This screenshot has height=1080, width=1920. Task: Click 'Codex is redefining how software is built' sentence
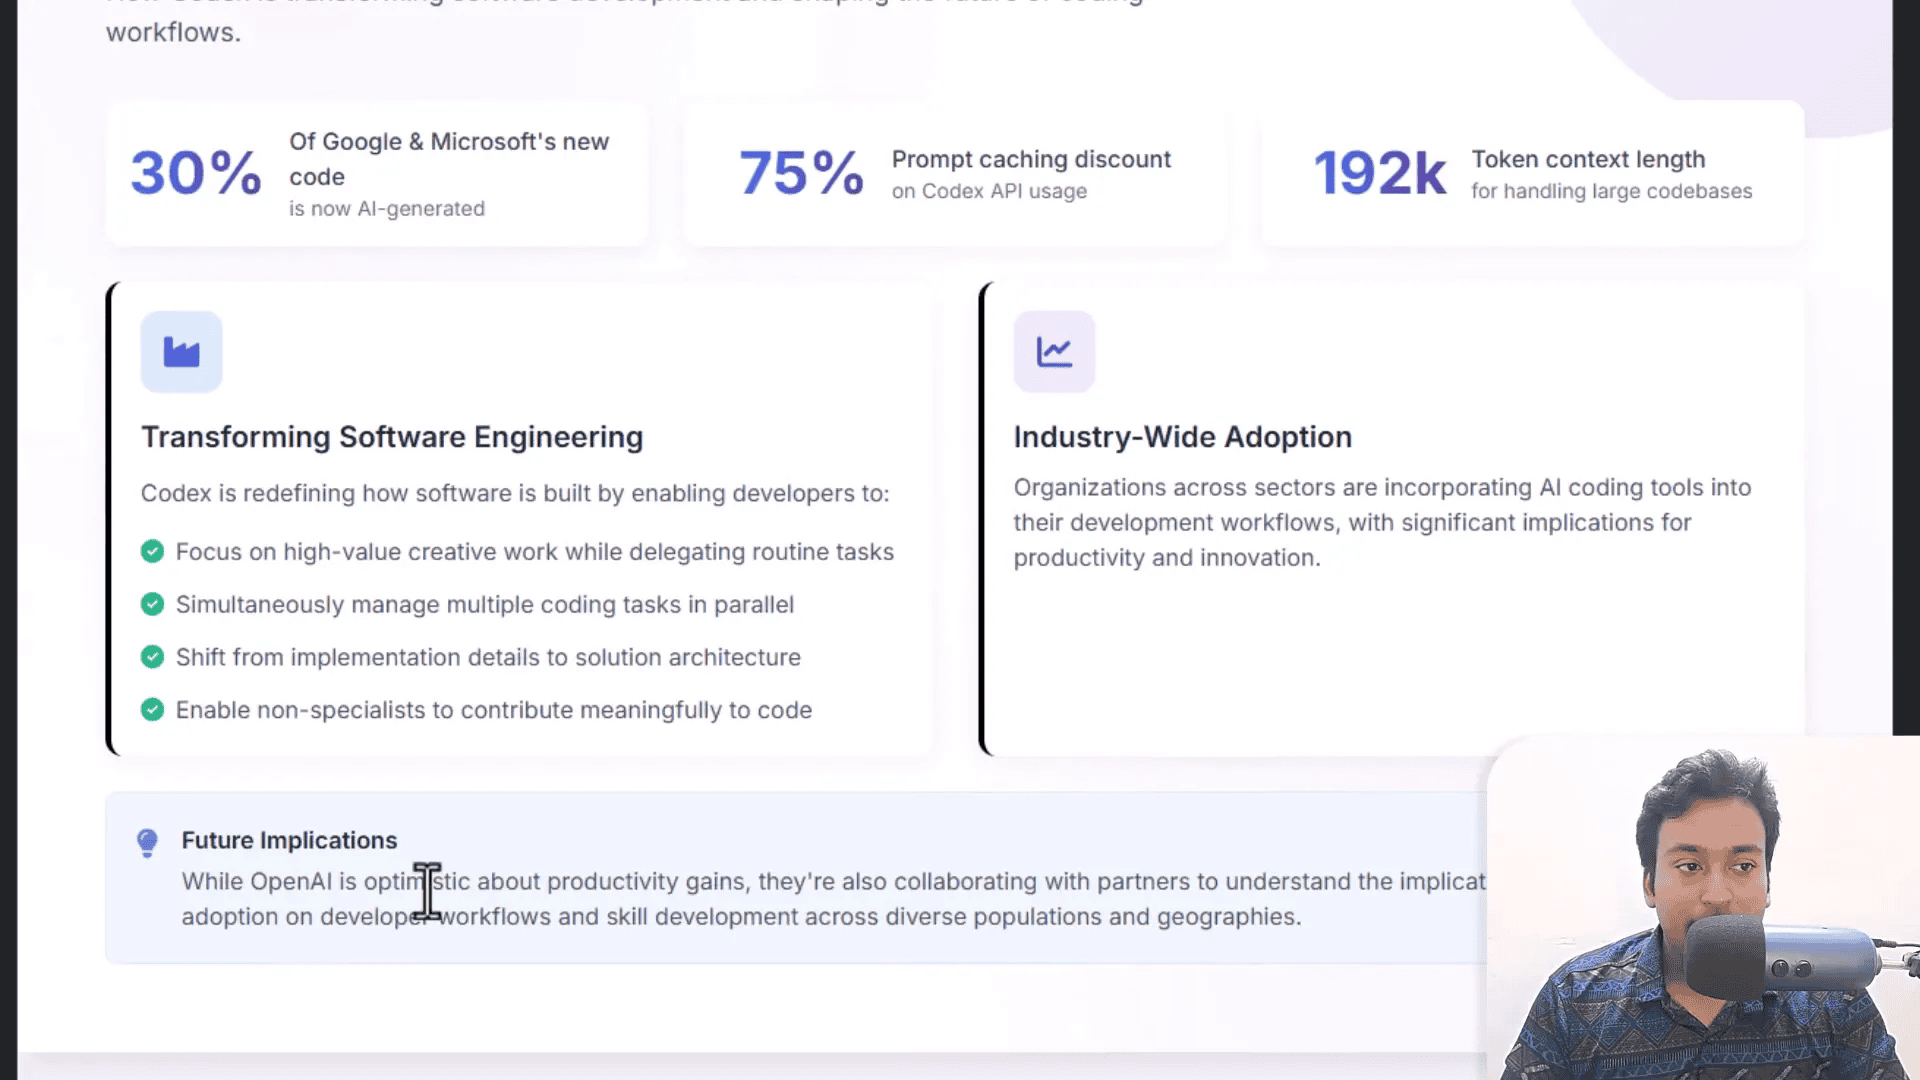click(x=515, y=493)
